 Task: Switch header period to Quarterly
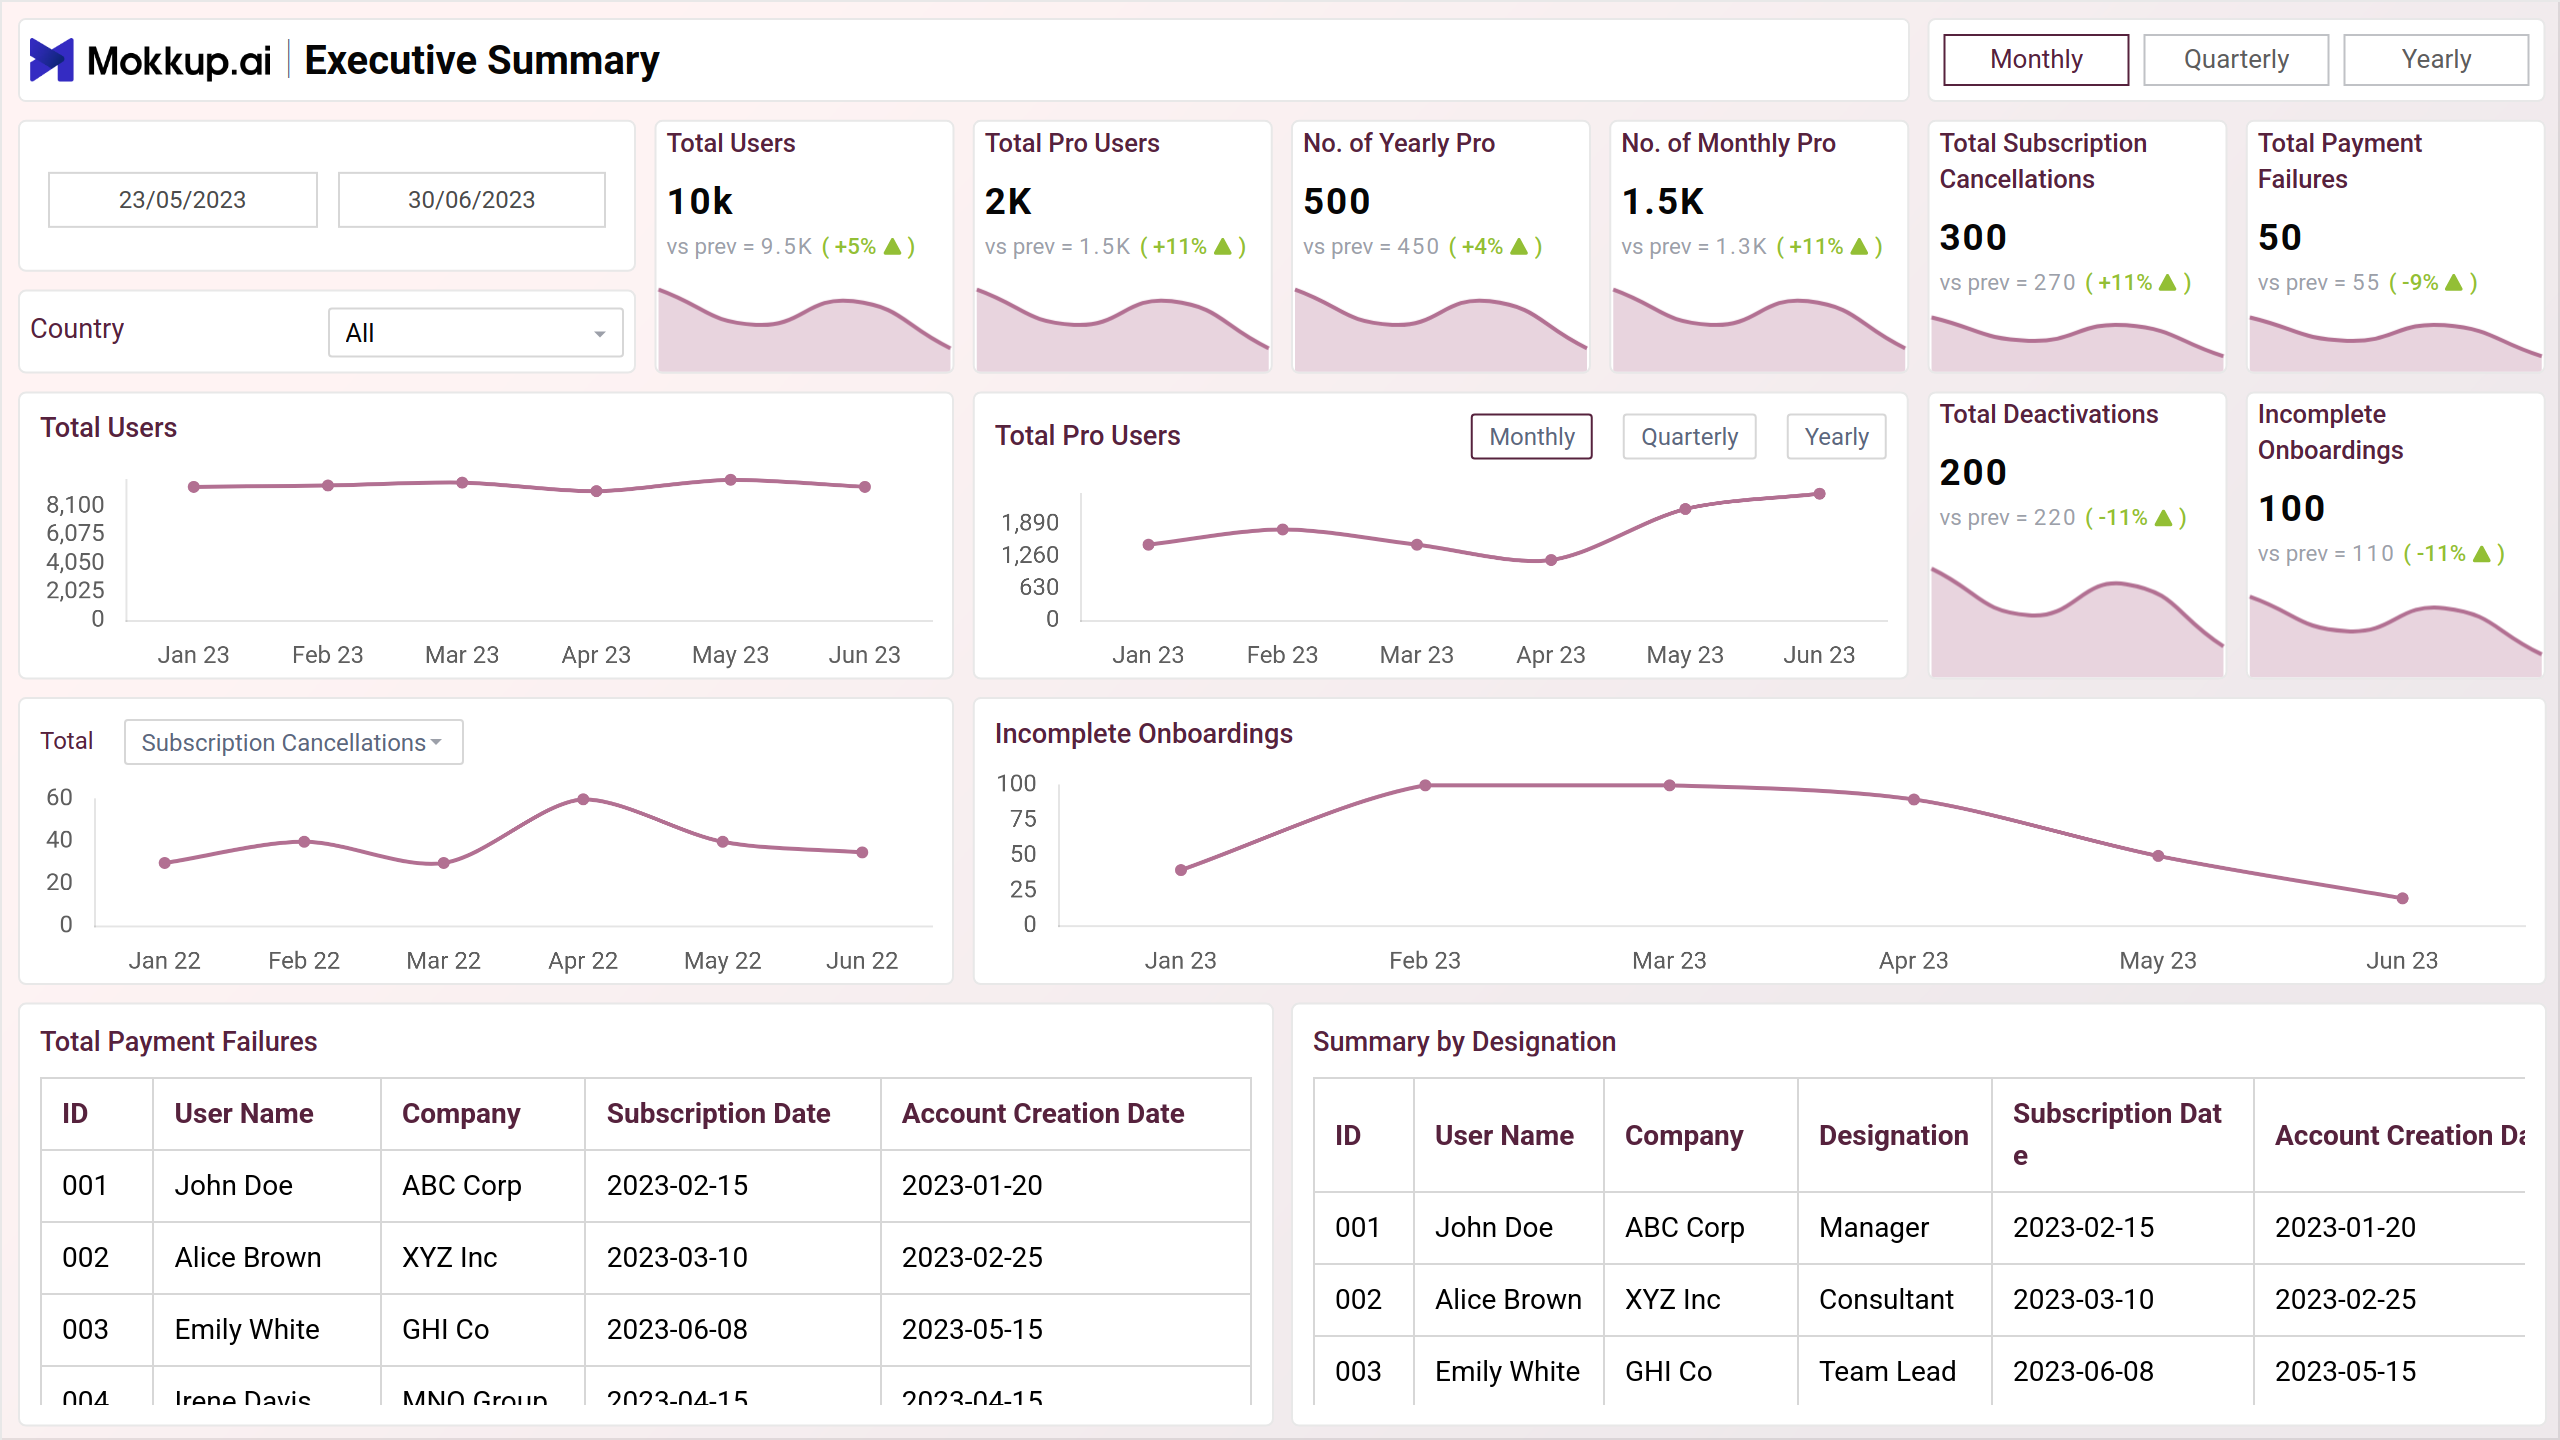click(2236, 60)
